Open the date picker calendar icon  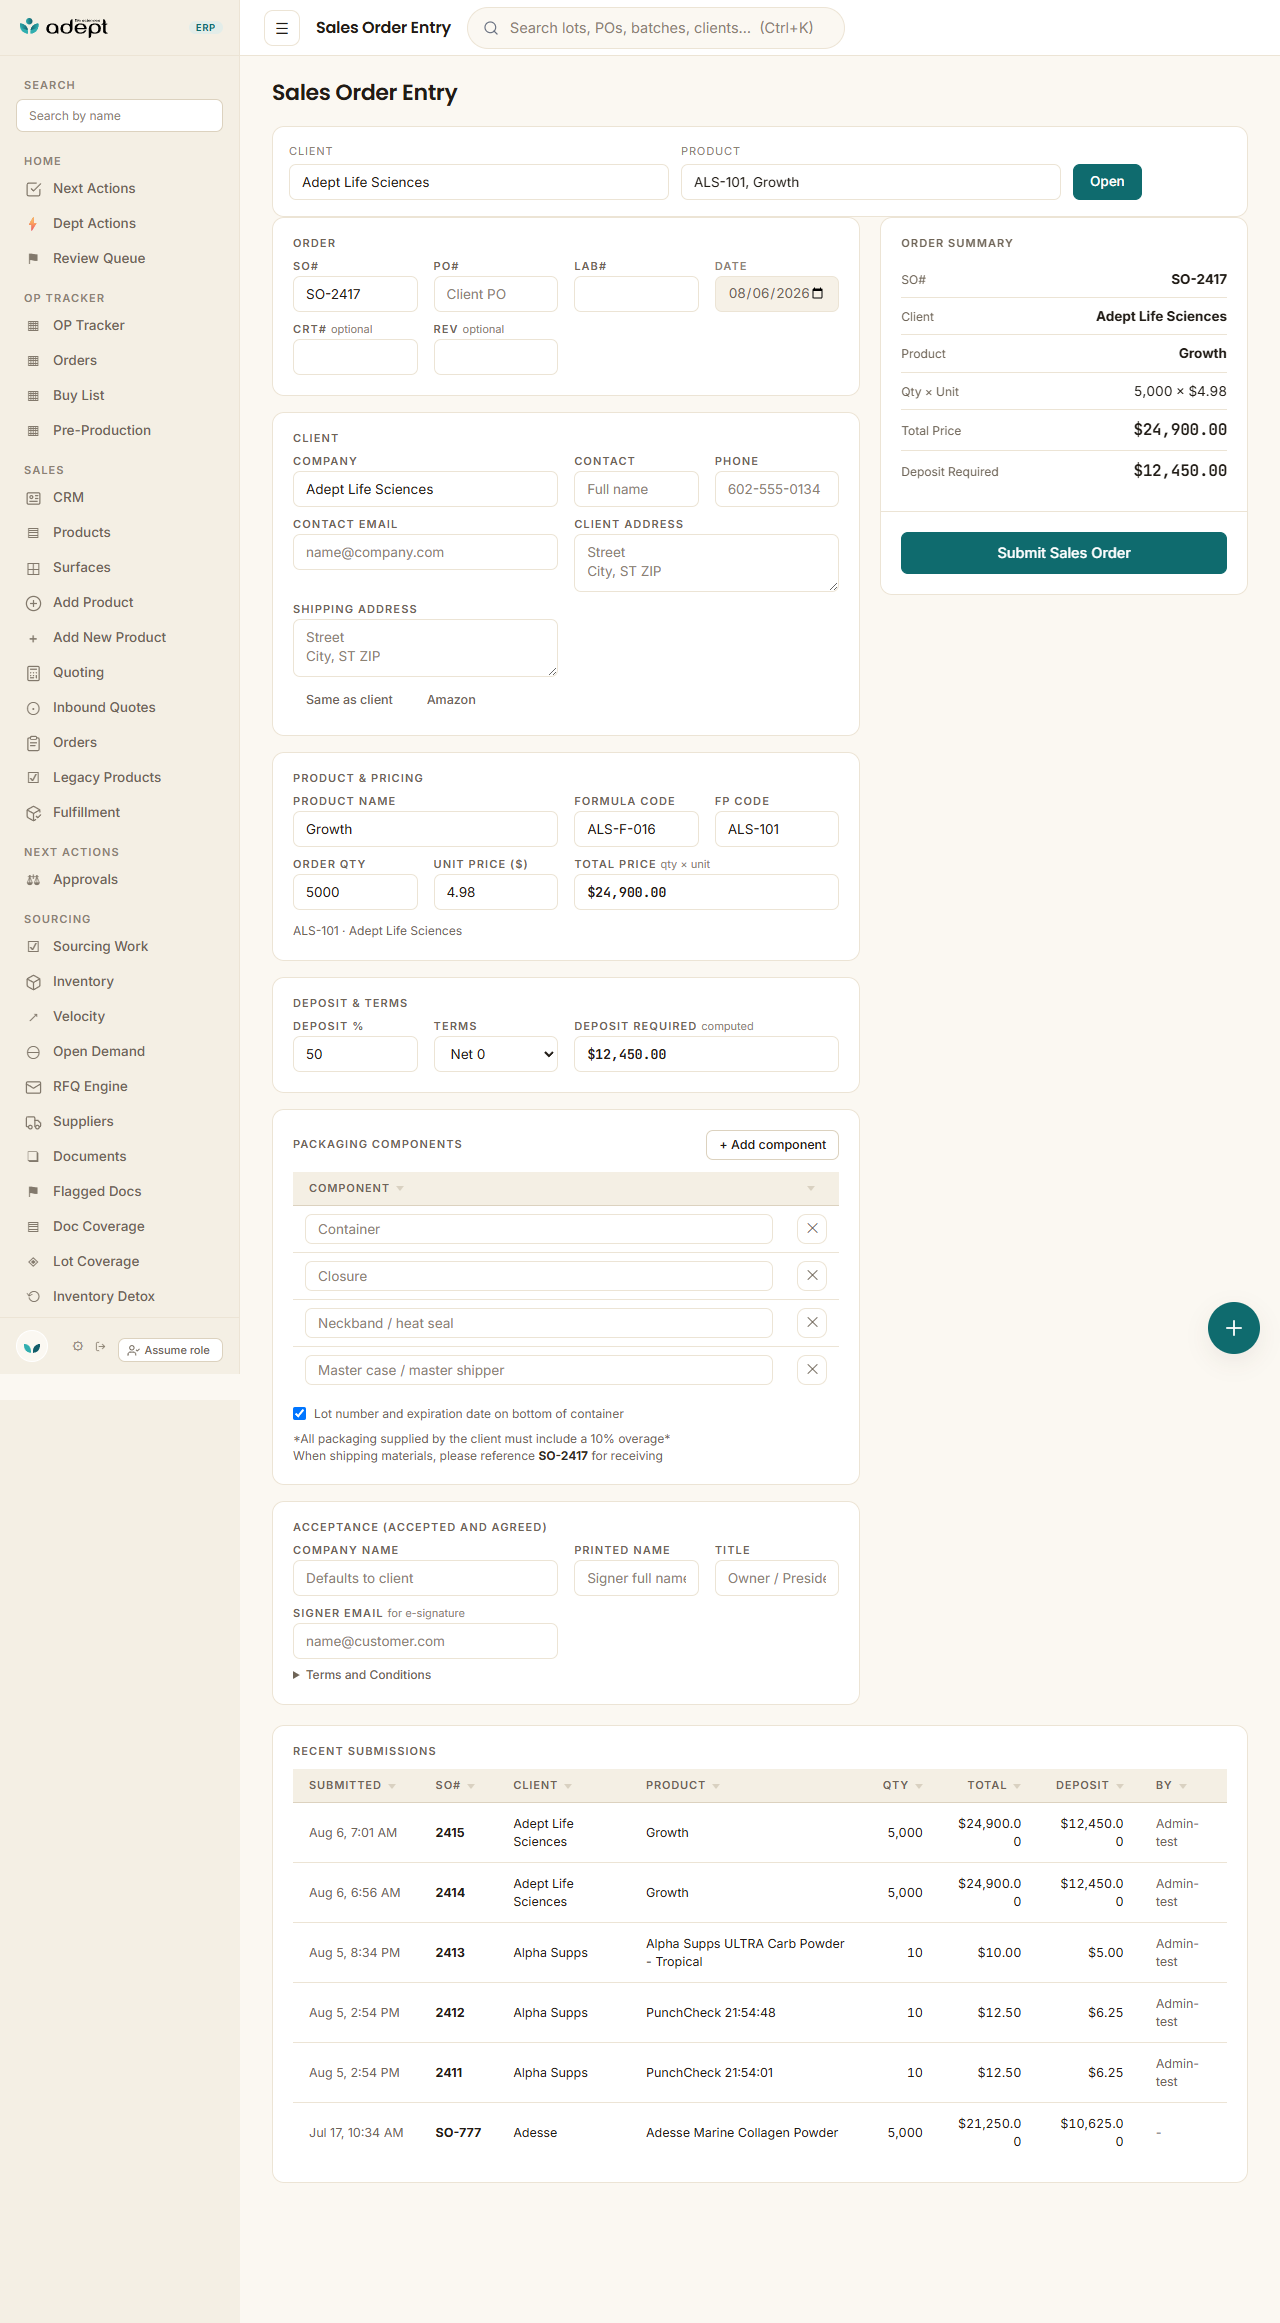pos(818,294)
